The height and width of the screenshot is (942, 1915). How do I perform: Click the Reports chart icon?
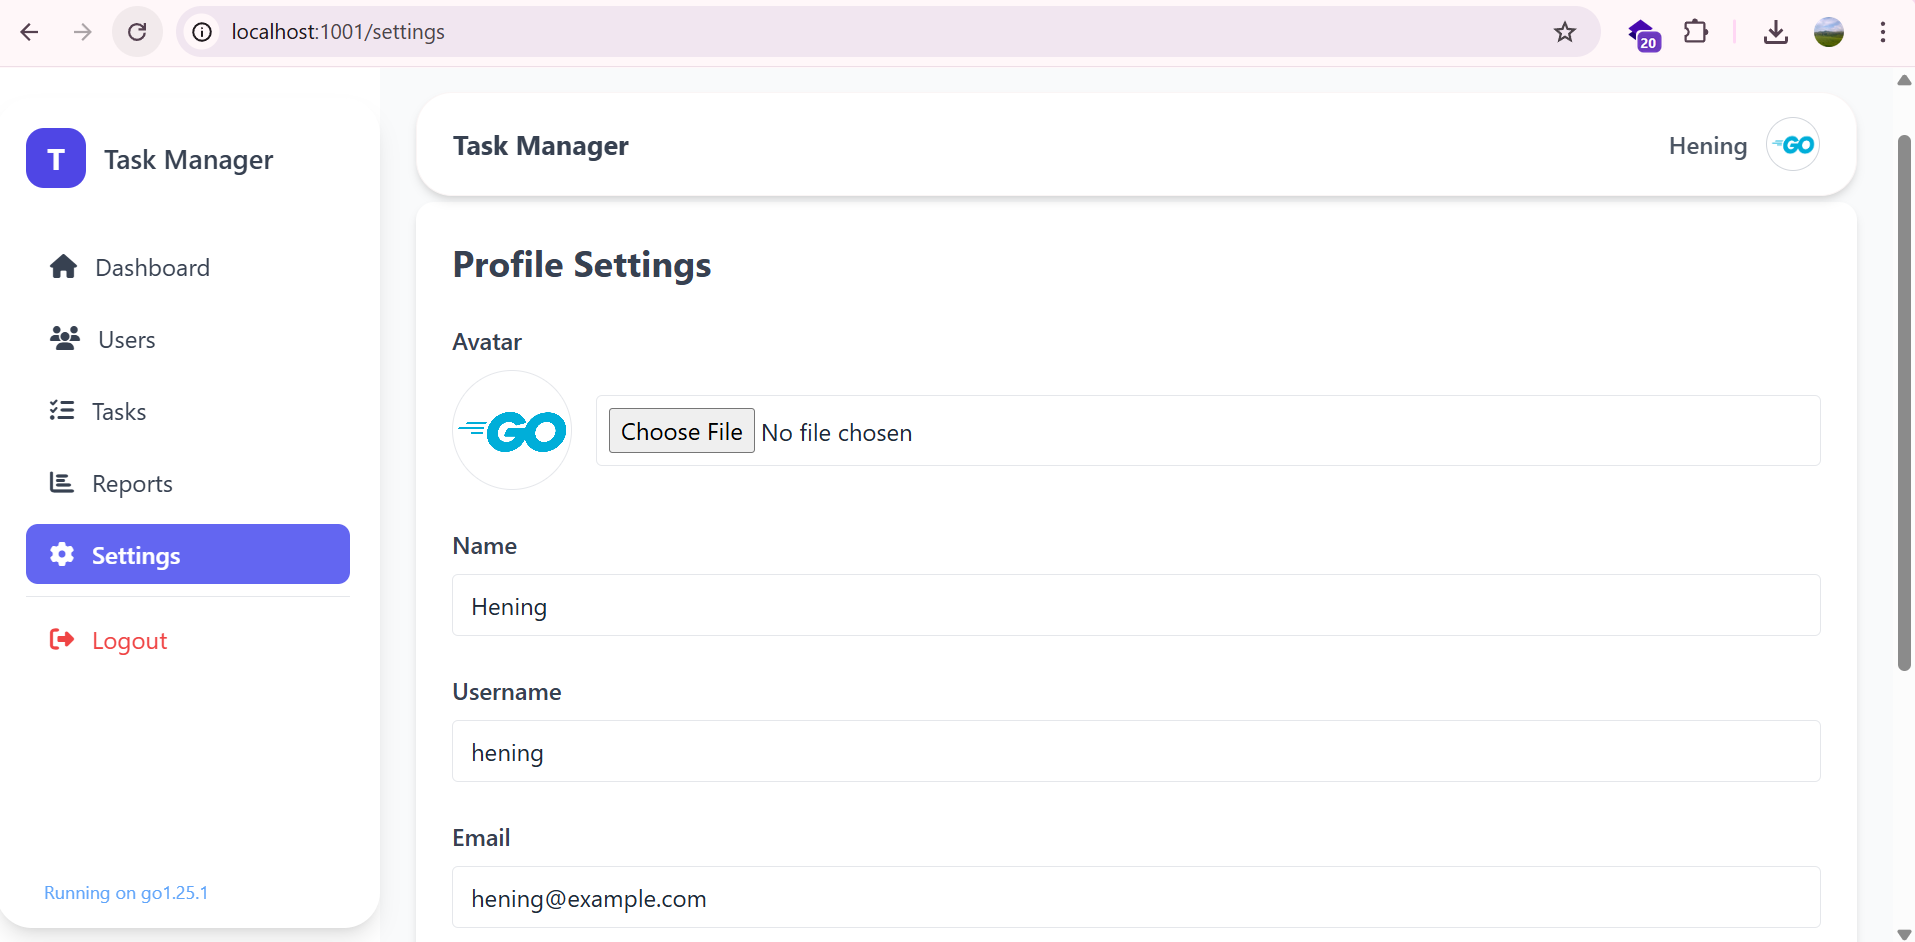click(62, 483)
